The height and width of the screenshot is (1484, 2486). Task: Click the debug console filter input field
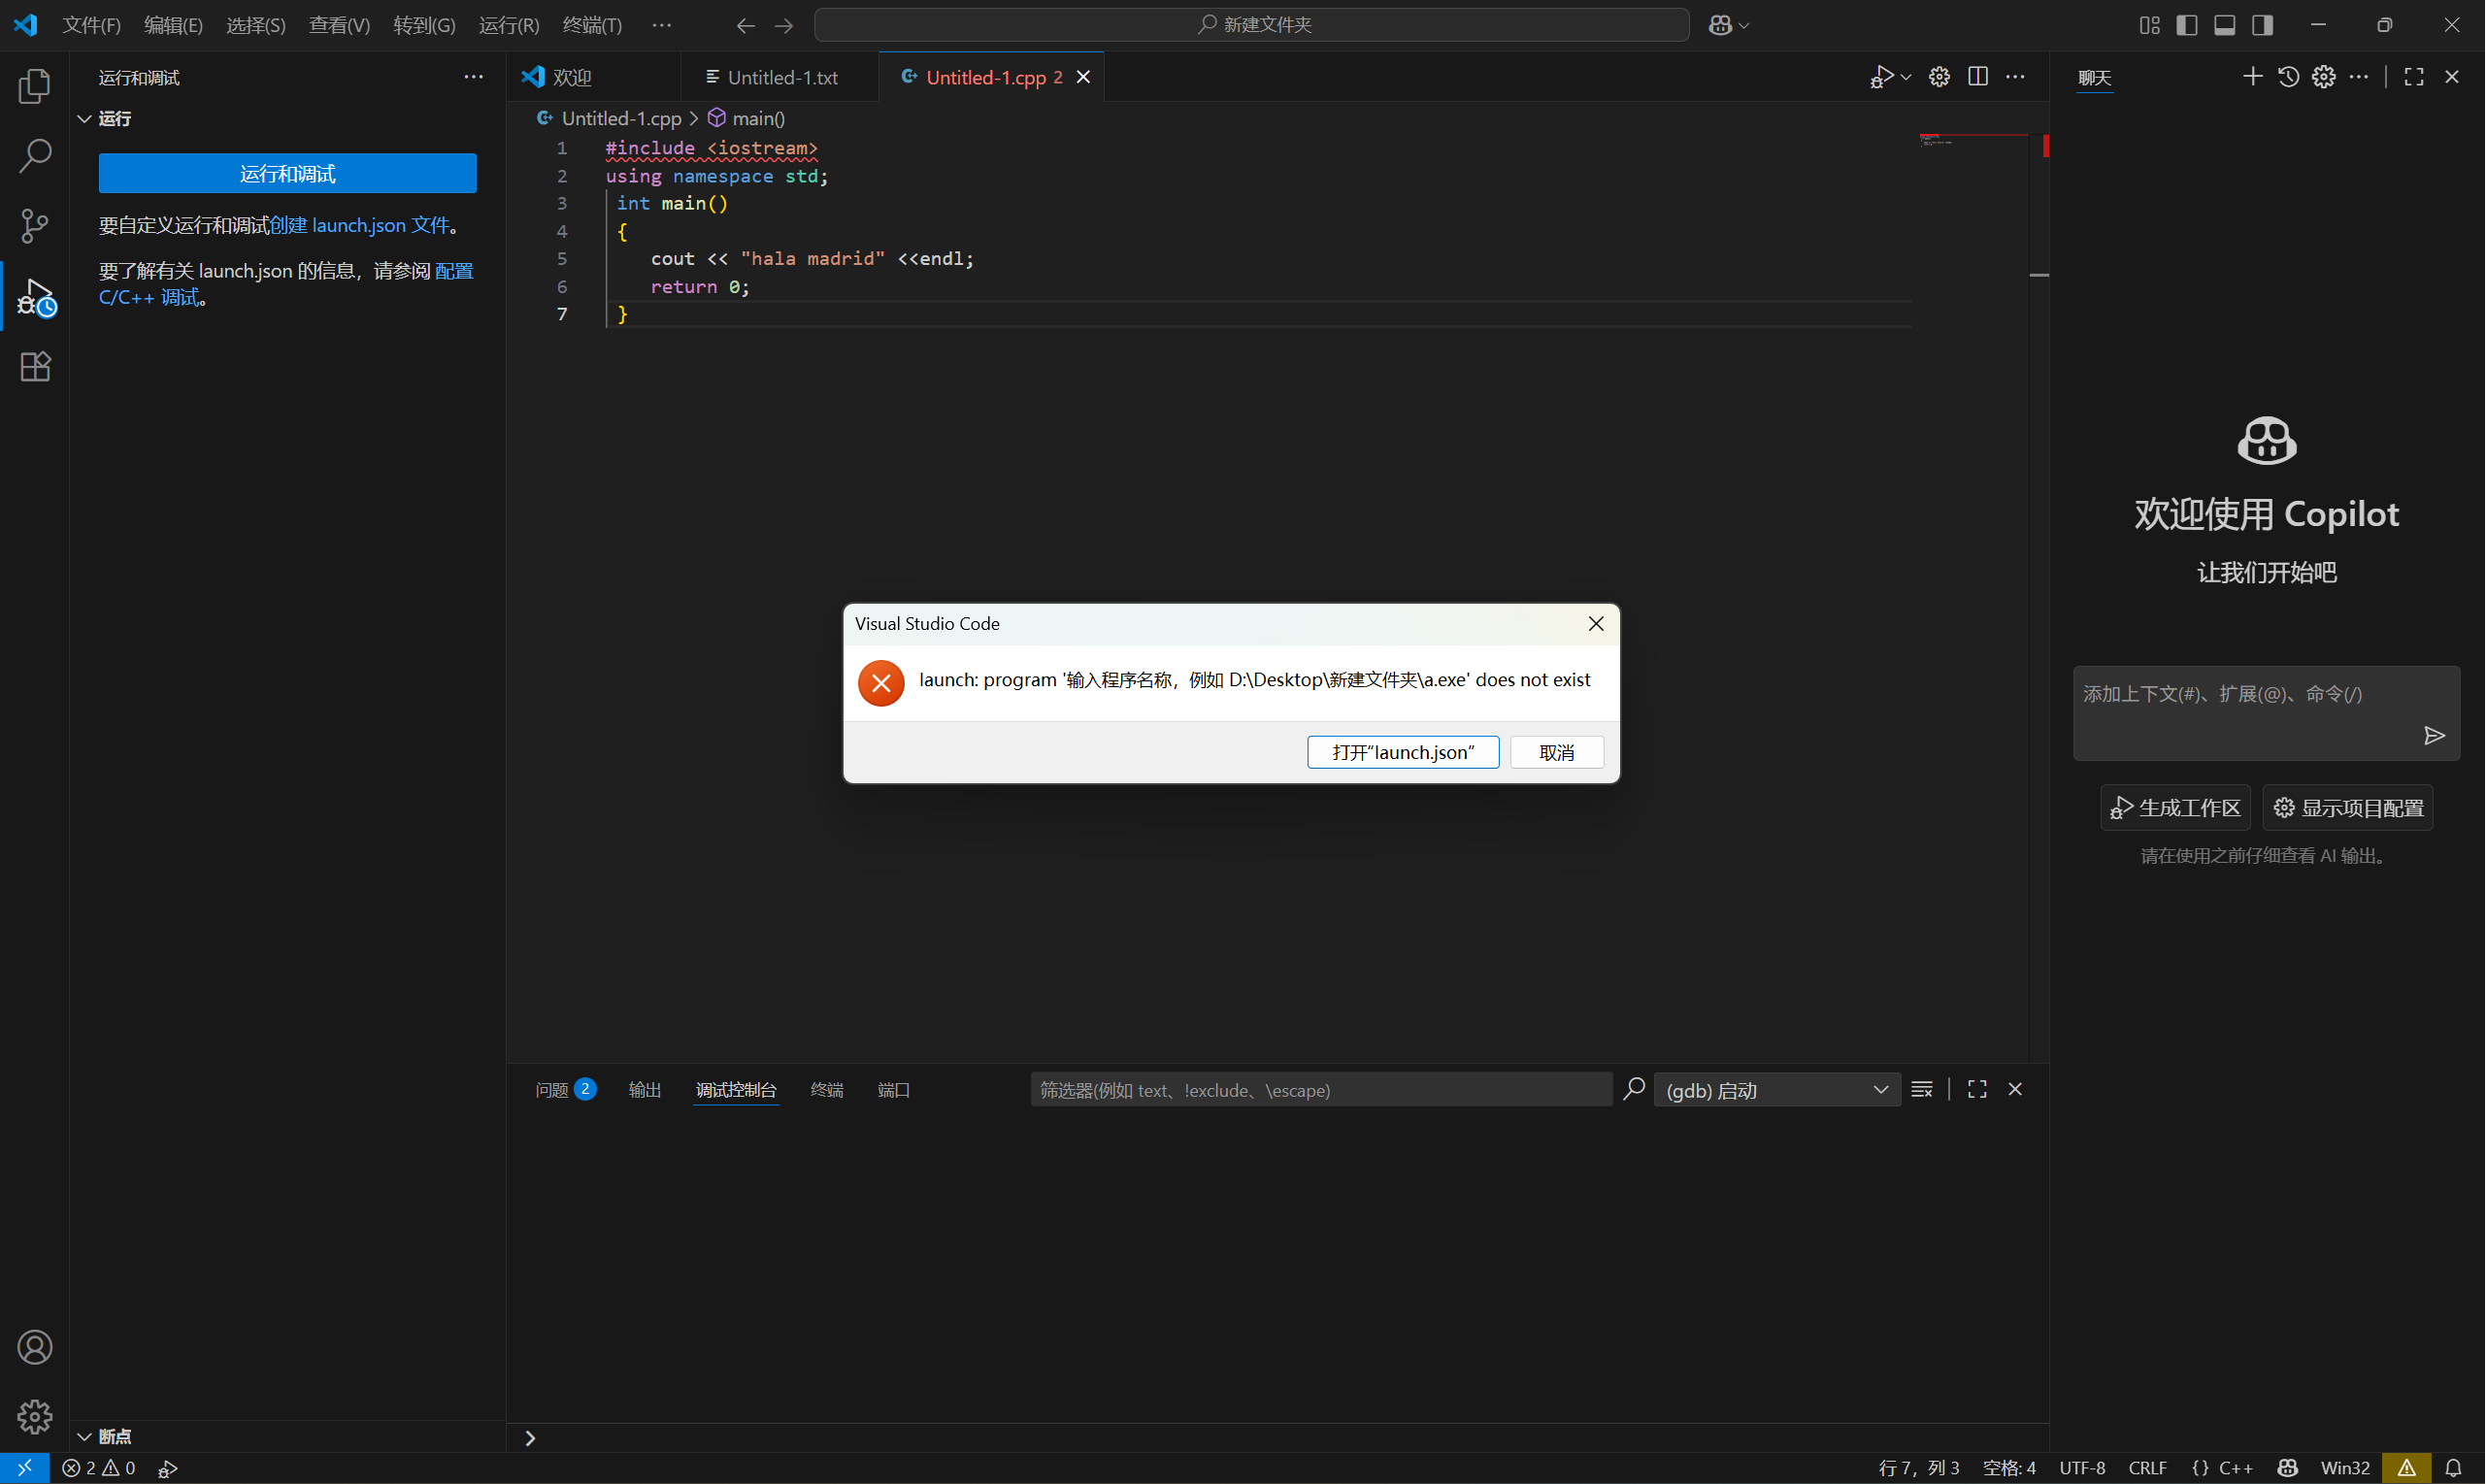(x=1320, y=1090)
